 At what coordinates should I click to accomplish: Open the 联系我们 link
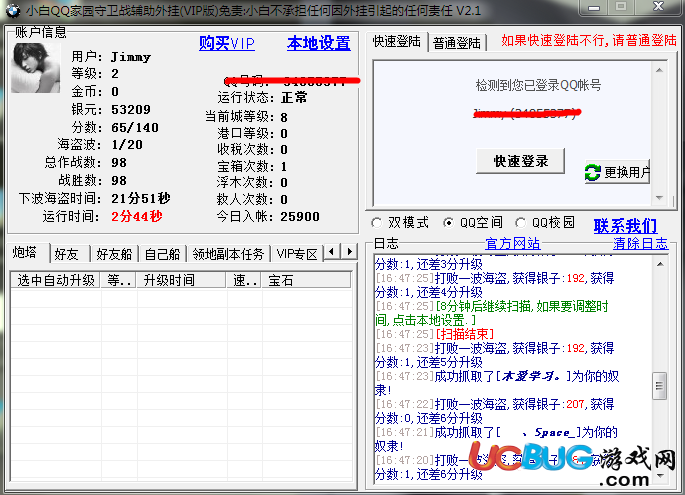pyautogui.click(x=625, y=226)
